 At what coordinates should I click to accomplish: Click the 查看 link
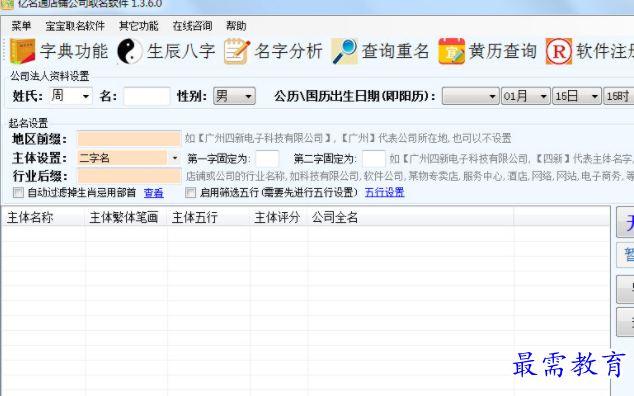(x=154, y=193)
